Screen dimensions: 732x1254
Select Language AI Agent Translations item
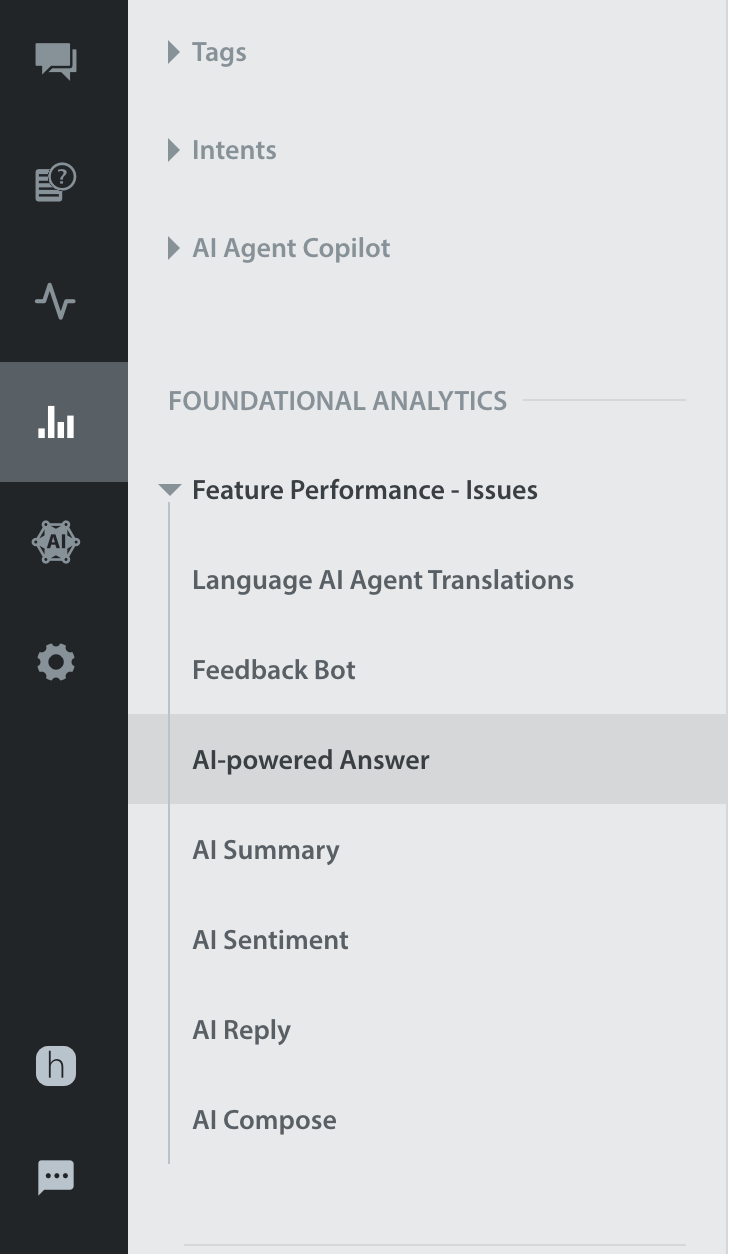pos(383,580)
